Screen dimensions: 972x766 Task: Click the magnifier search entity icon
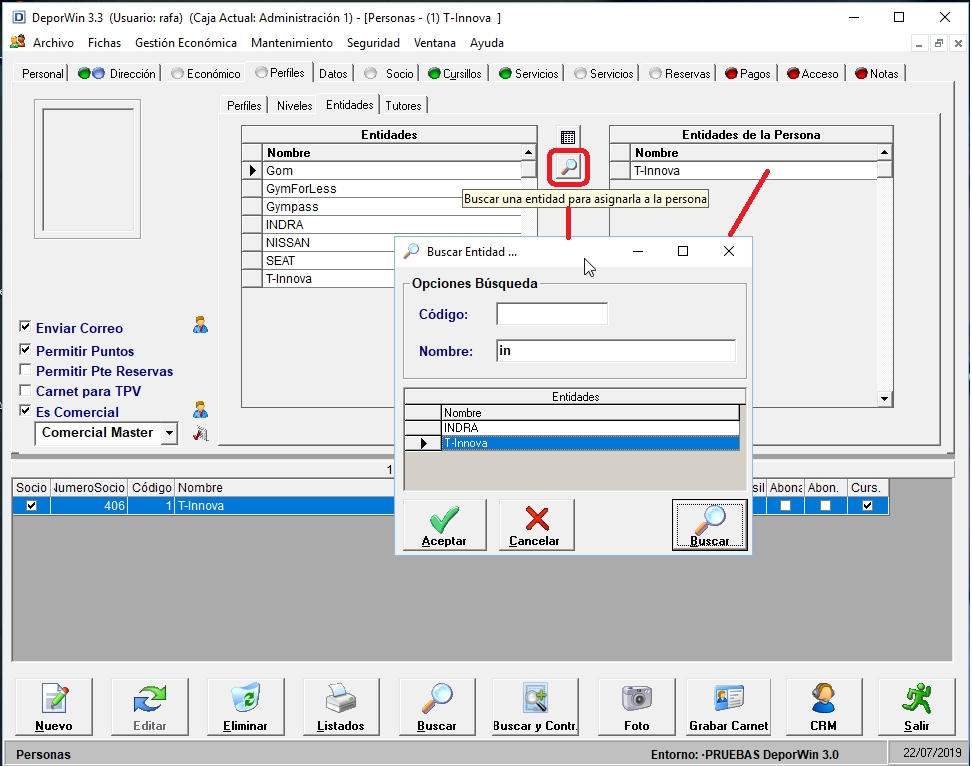click(568, 167)
